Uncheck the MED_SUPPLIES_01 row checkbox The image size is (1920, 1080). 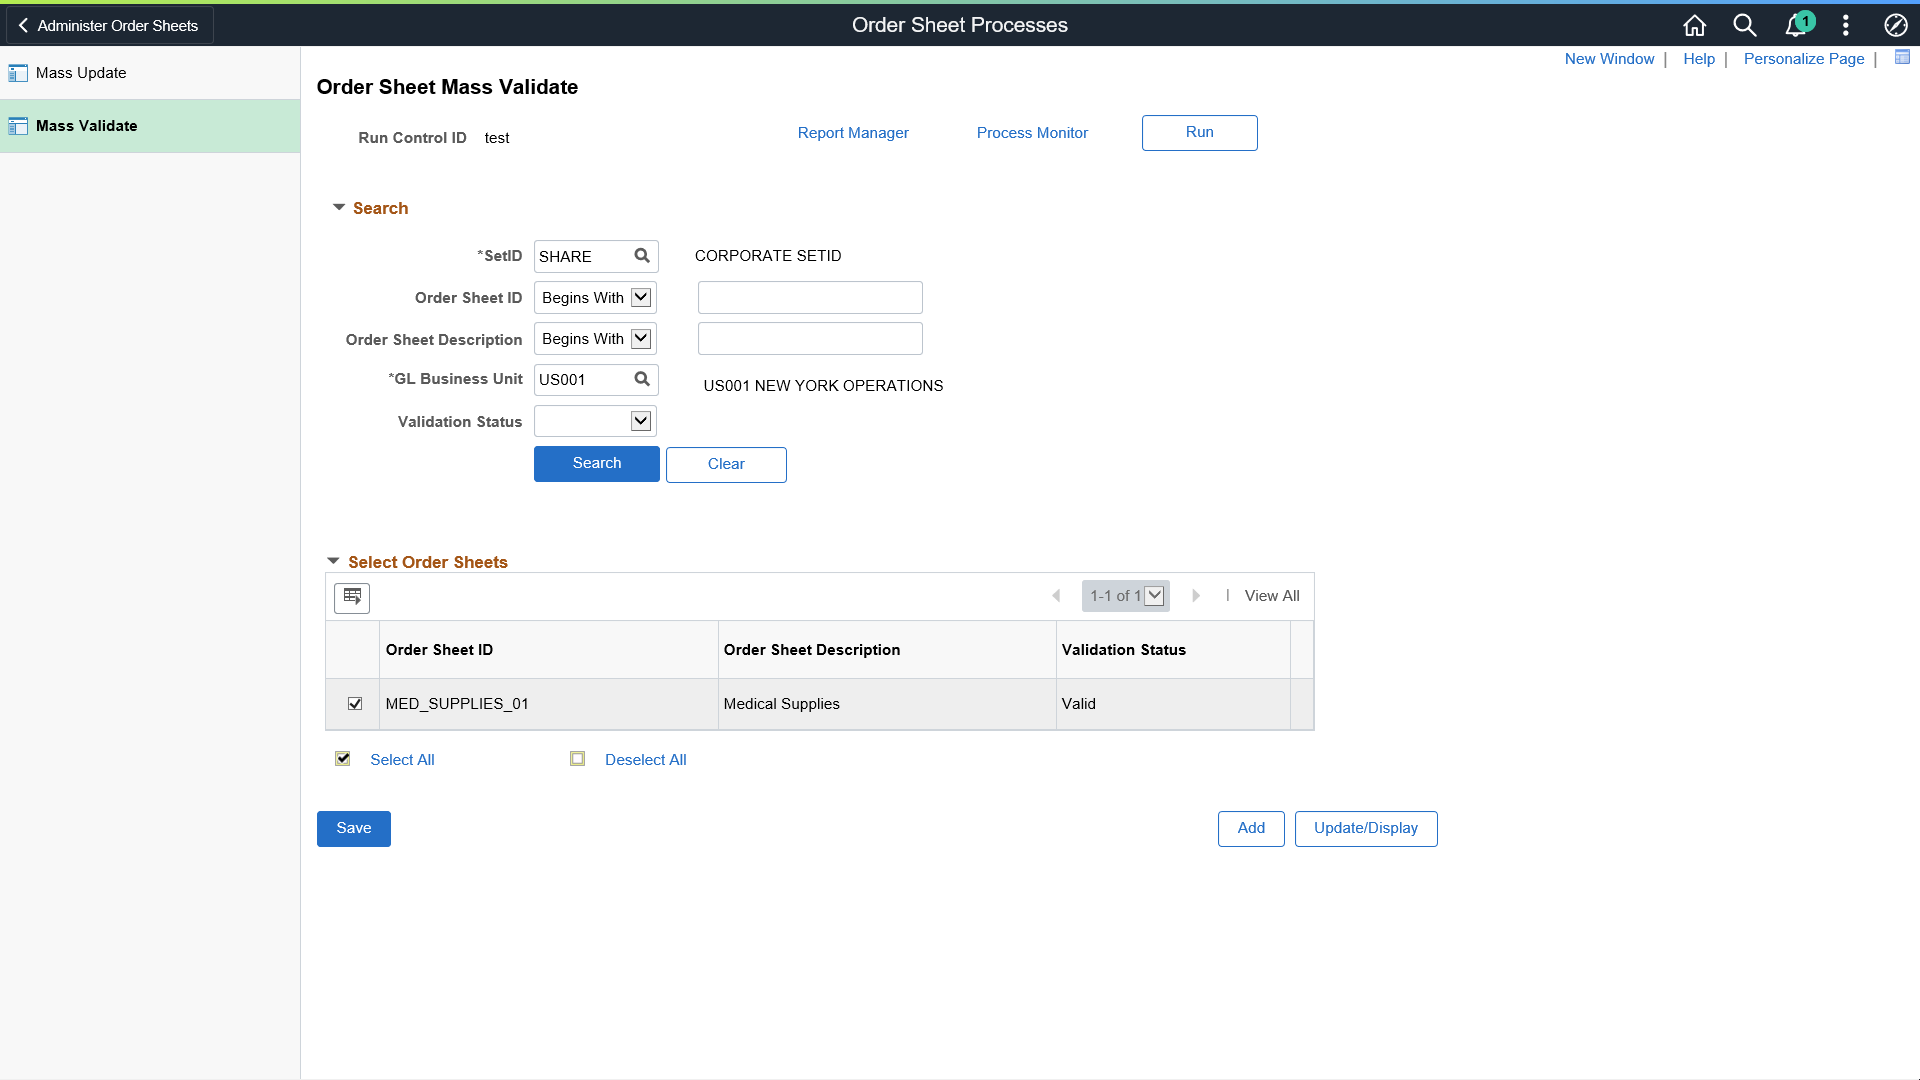click(354, 703)
